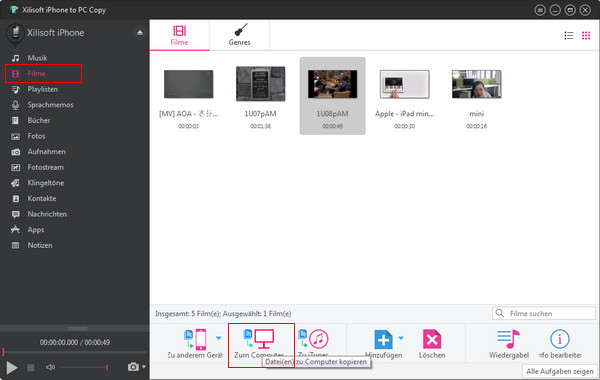The height and width of the screenshot is (380, 600).
Task: Click the playback progress bar
Action: tap(75, 352)
